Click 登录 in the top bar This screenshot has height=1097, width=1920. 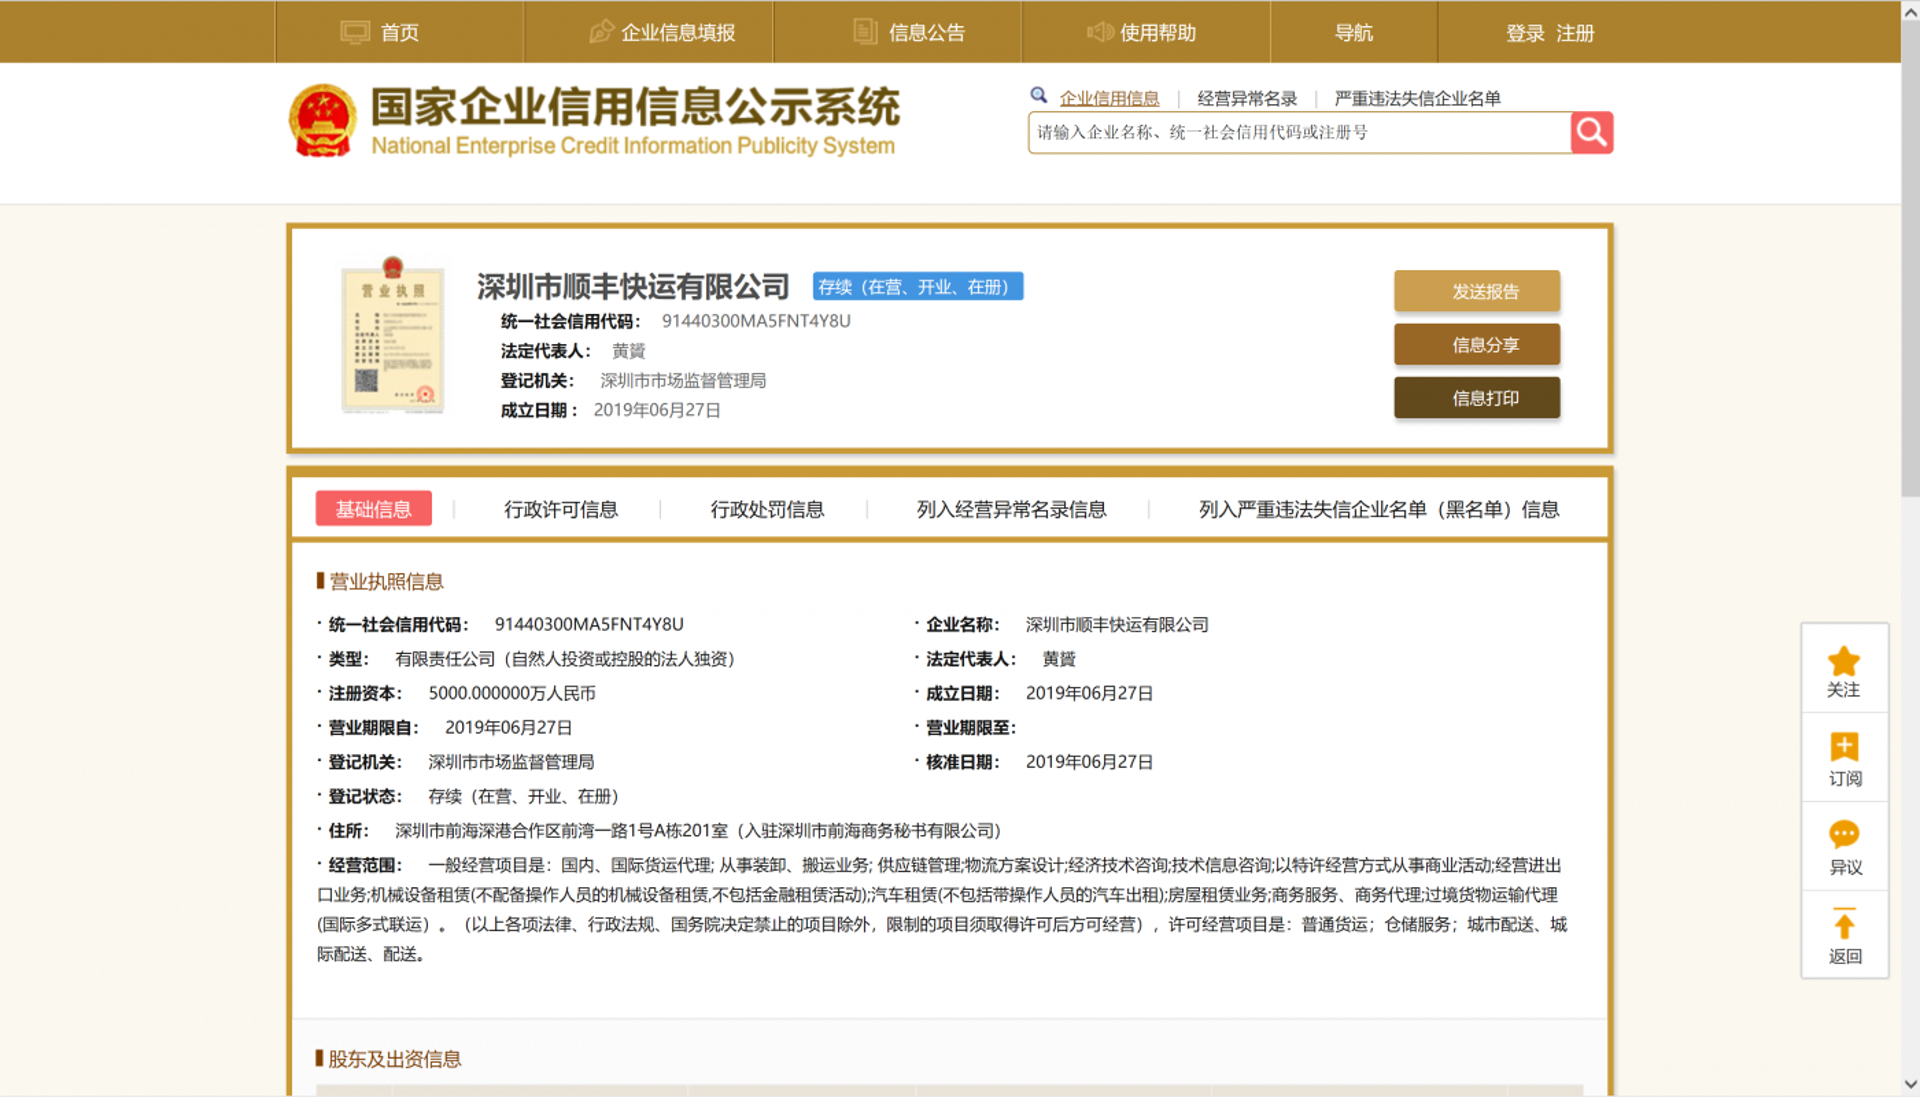(x=1525, y=33)
